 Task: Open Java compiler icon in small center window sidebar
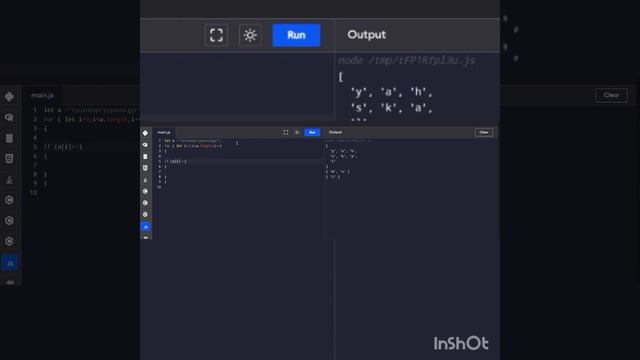[x=145, y=180]
